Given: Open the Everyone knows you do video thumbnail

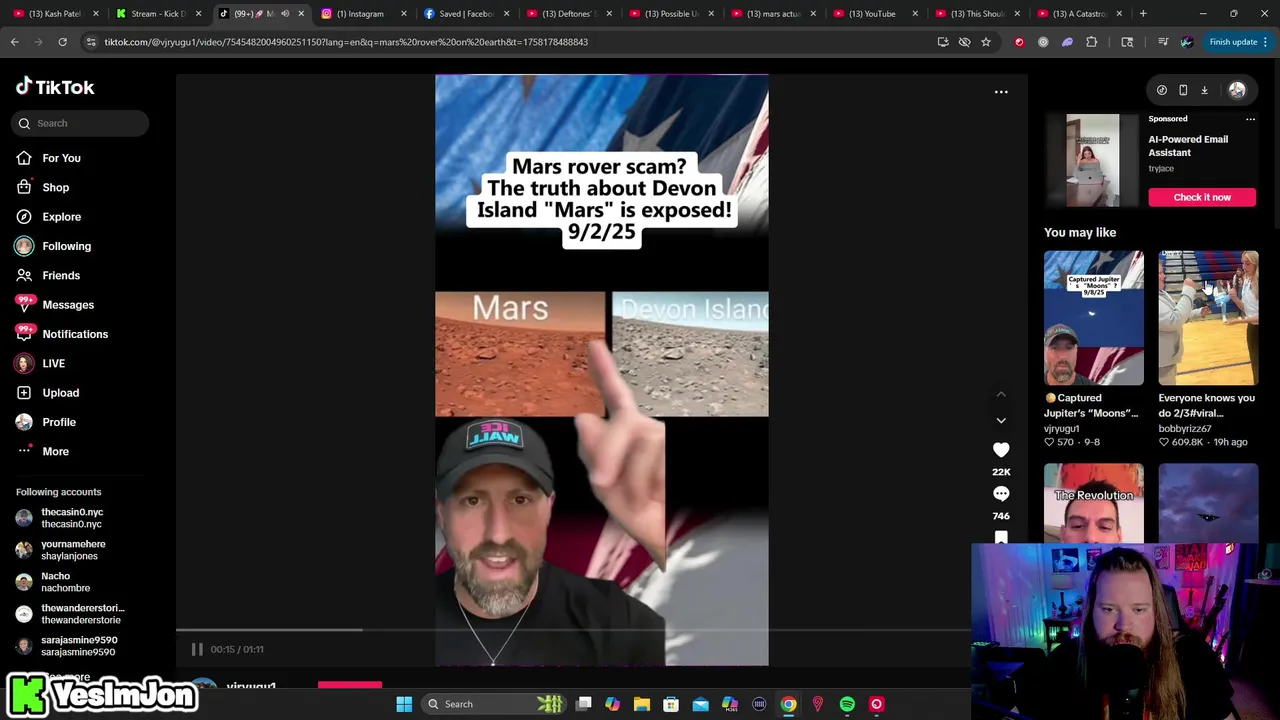Looking at the screenshot, I should point(1208,318).
